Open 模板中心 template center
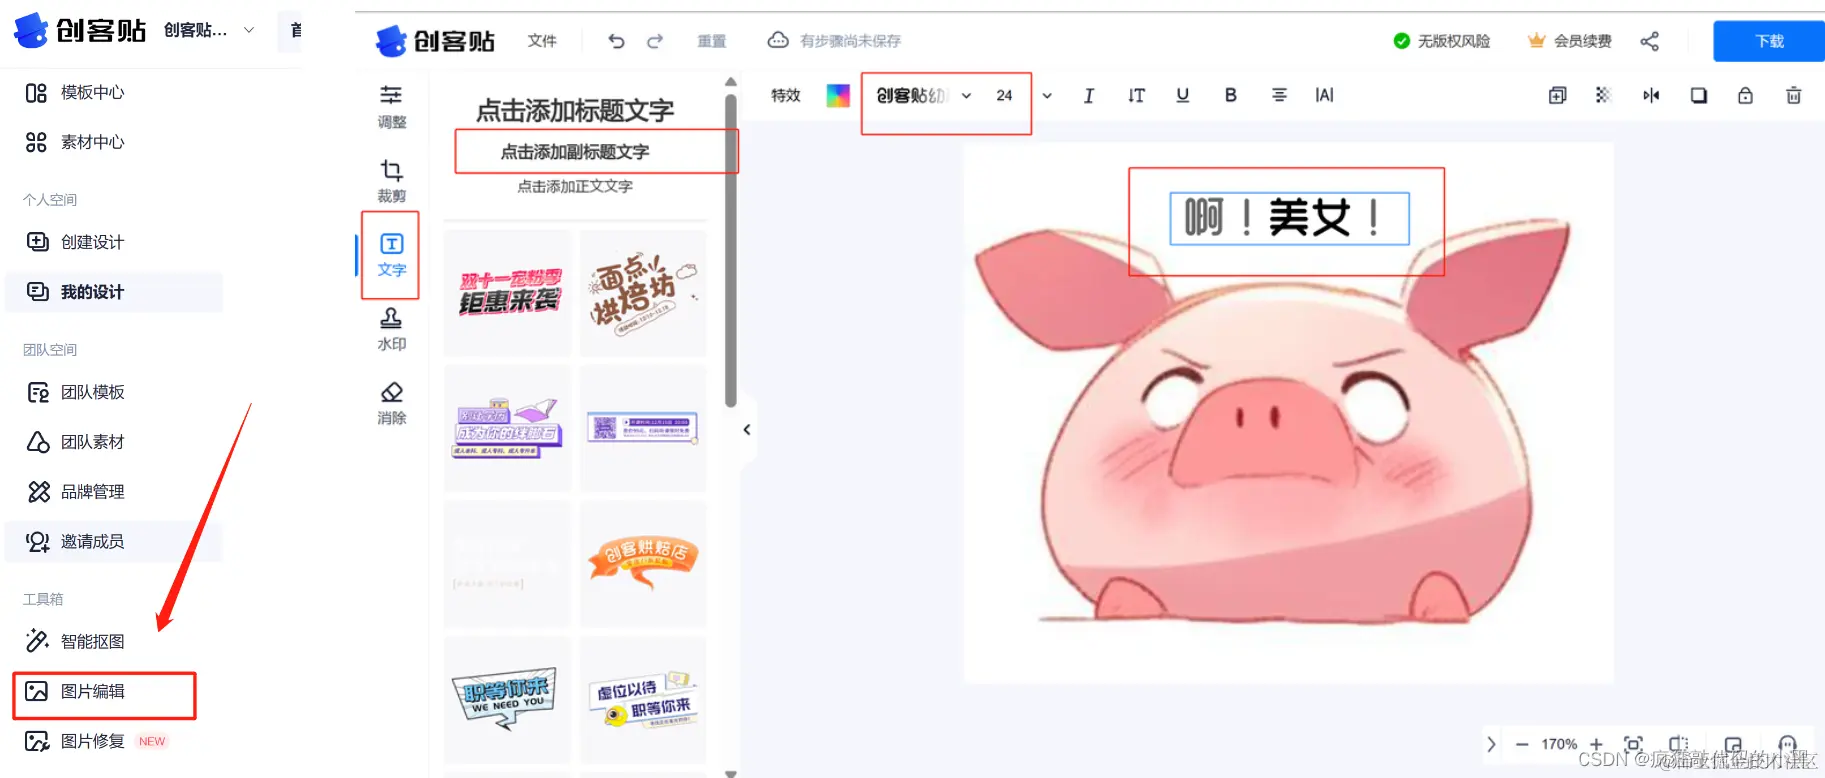 point(75,92)
